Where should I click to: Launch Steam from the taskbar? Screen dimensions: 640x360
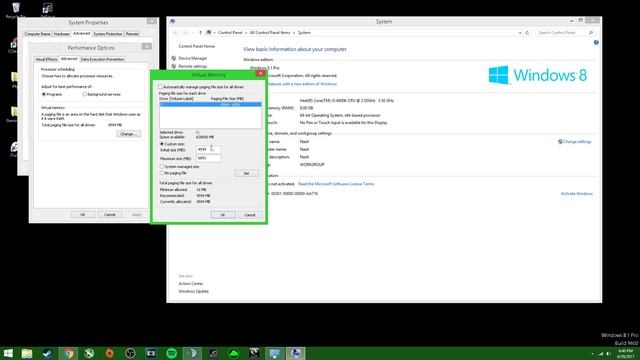[48, 353]
